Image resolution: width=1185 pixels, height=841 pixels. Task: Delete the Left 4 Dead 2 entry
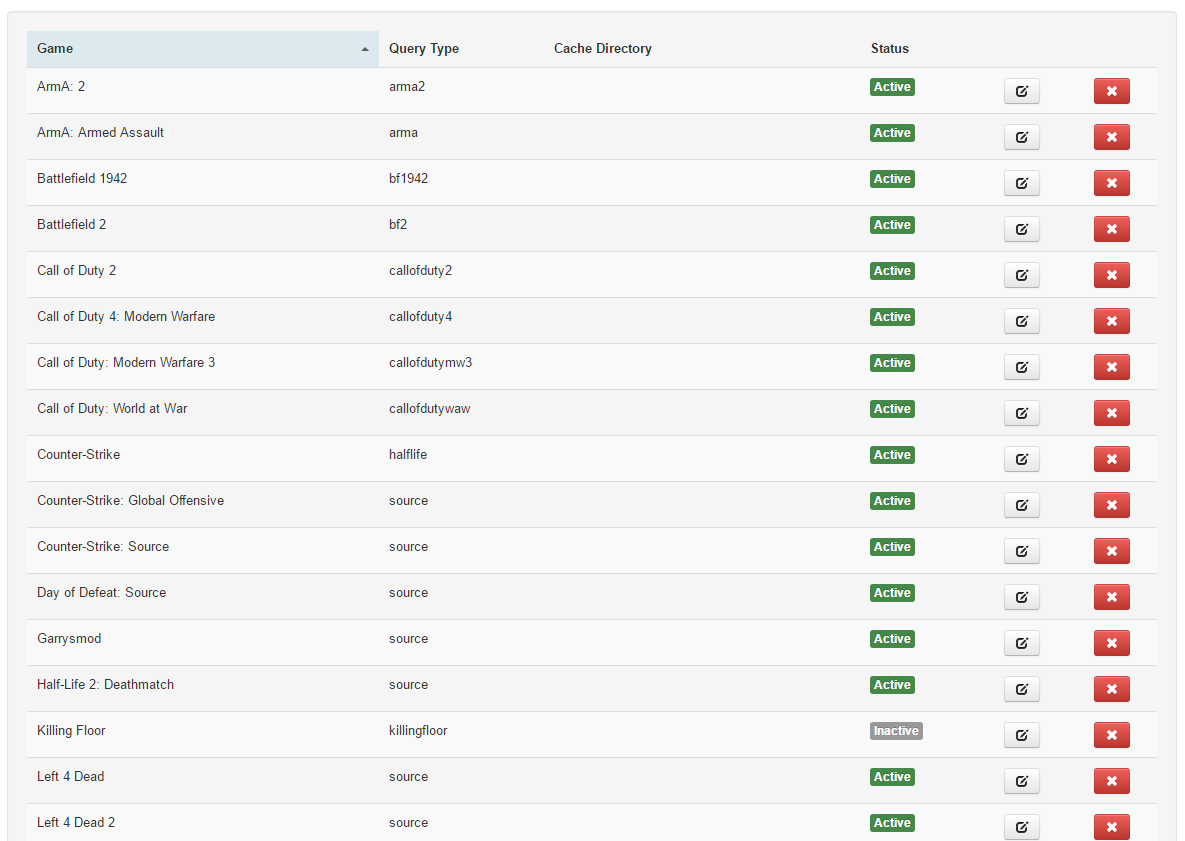[x=1112, y=827]
